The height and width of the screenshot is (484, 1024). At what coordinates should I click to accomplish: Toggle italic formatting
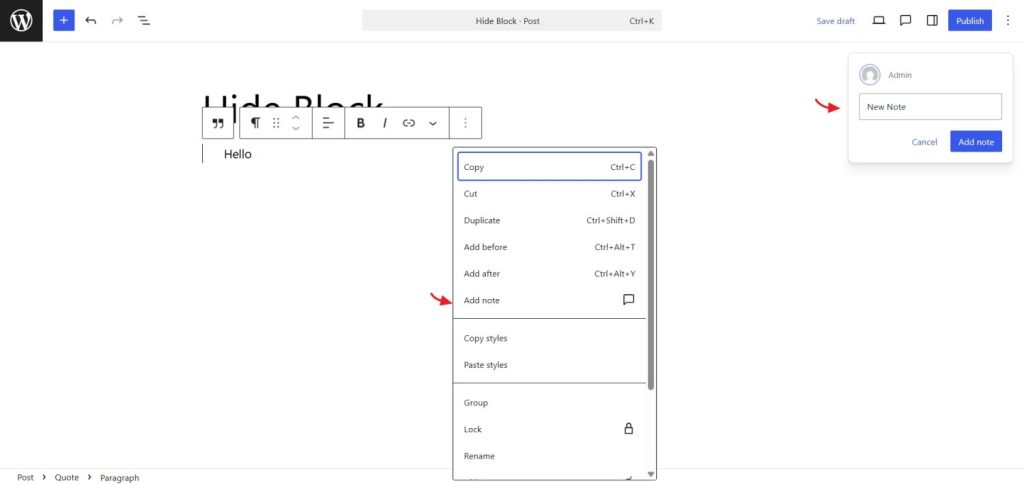coord(385,123)
